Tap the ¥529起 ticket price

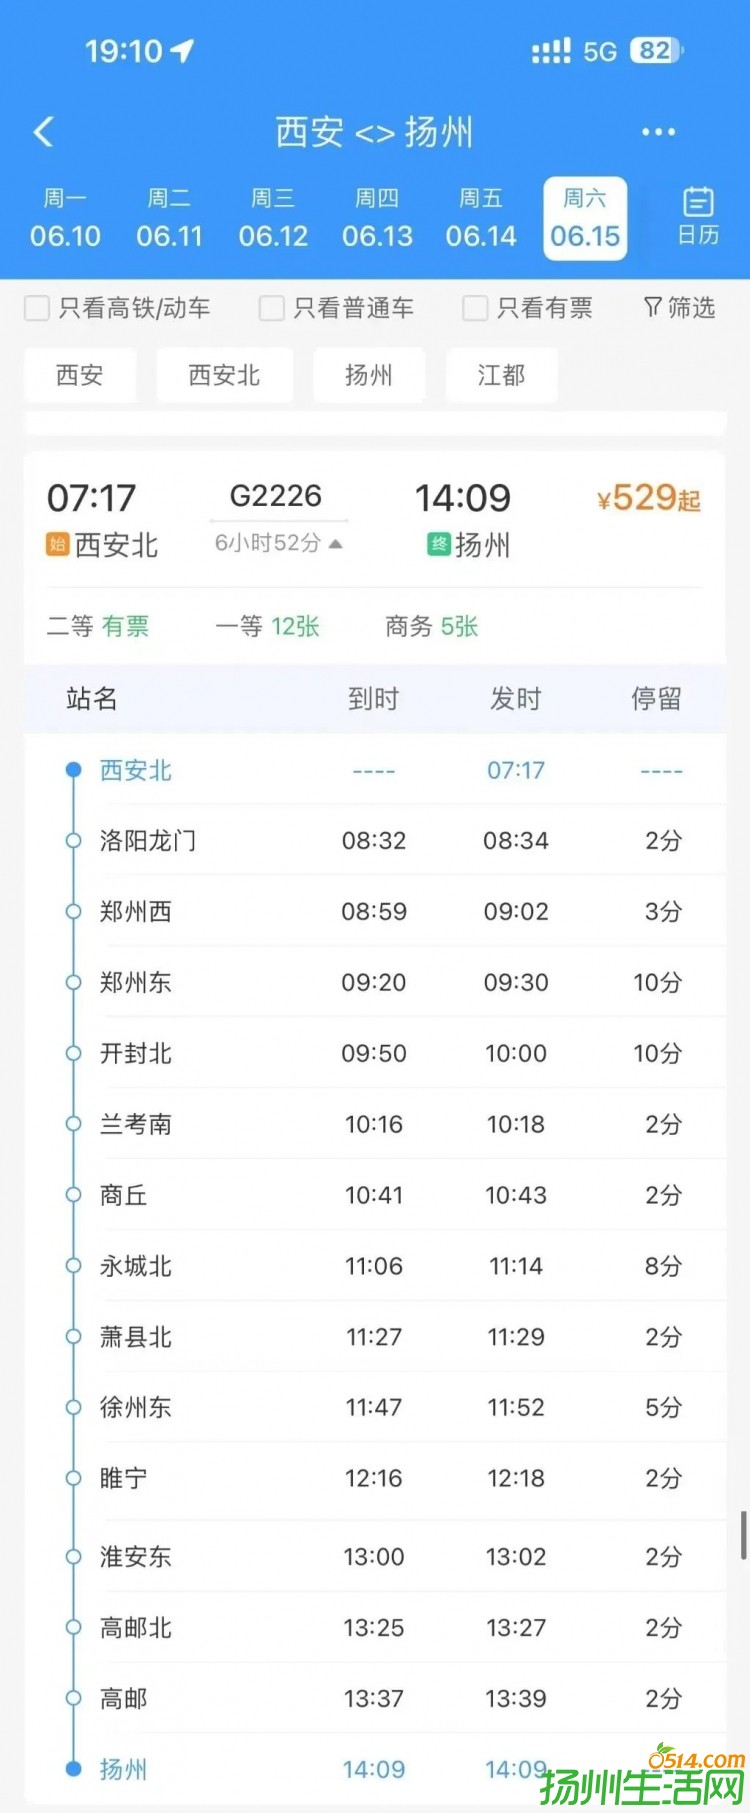click(648, 498)
